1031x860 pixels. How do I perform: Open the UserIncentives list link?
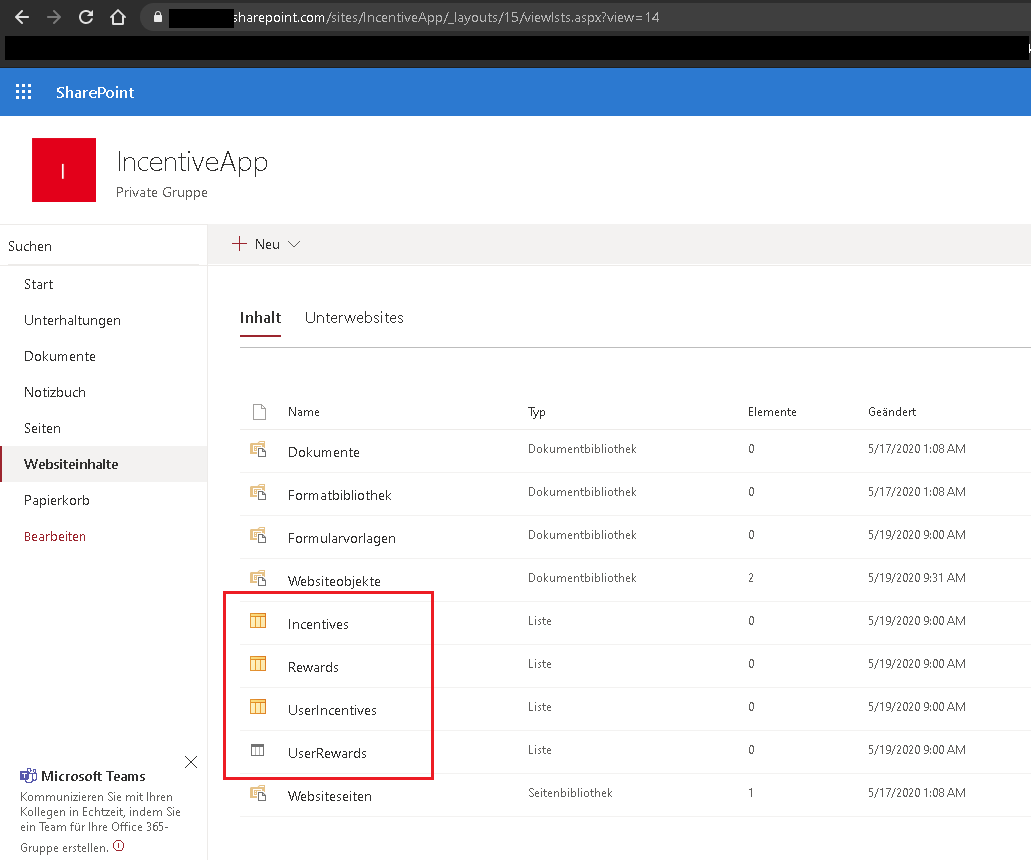click(x=332, y=710)
